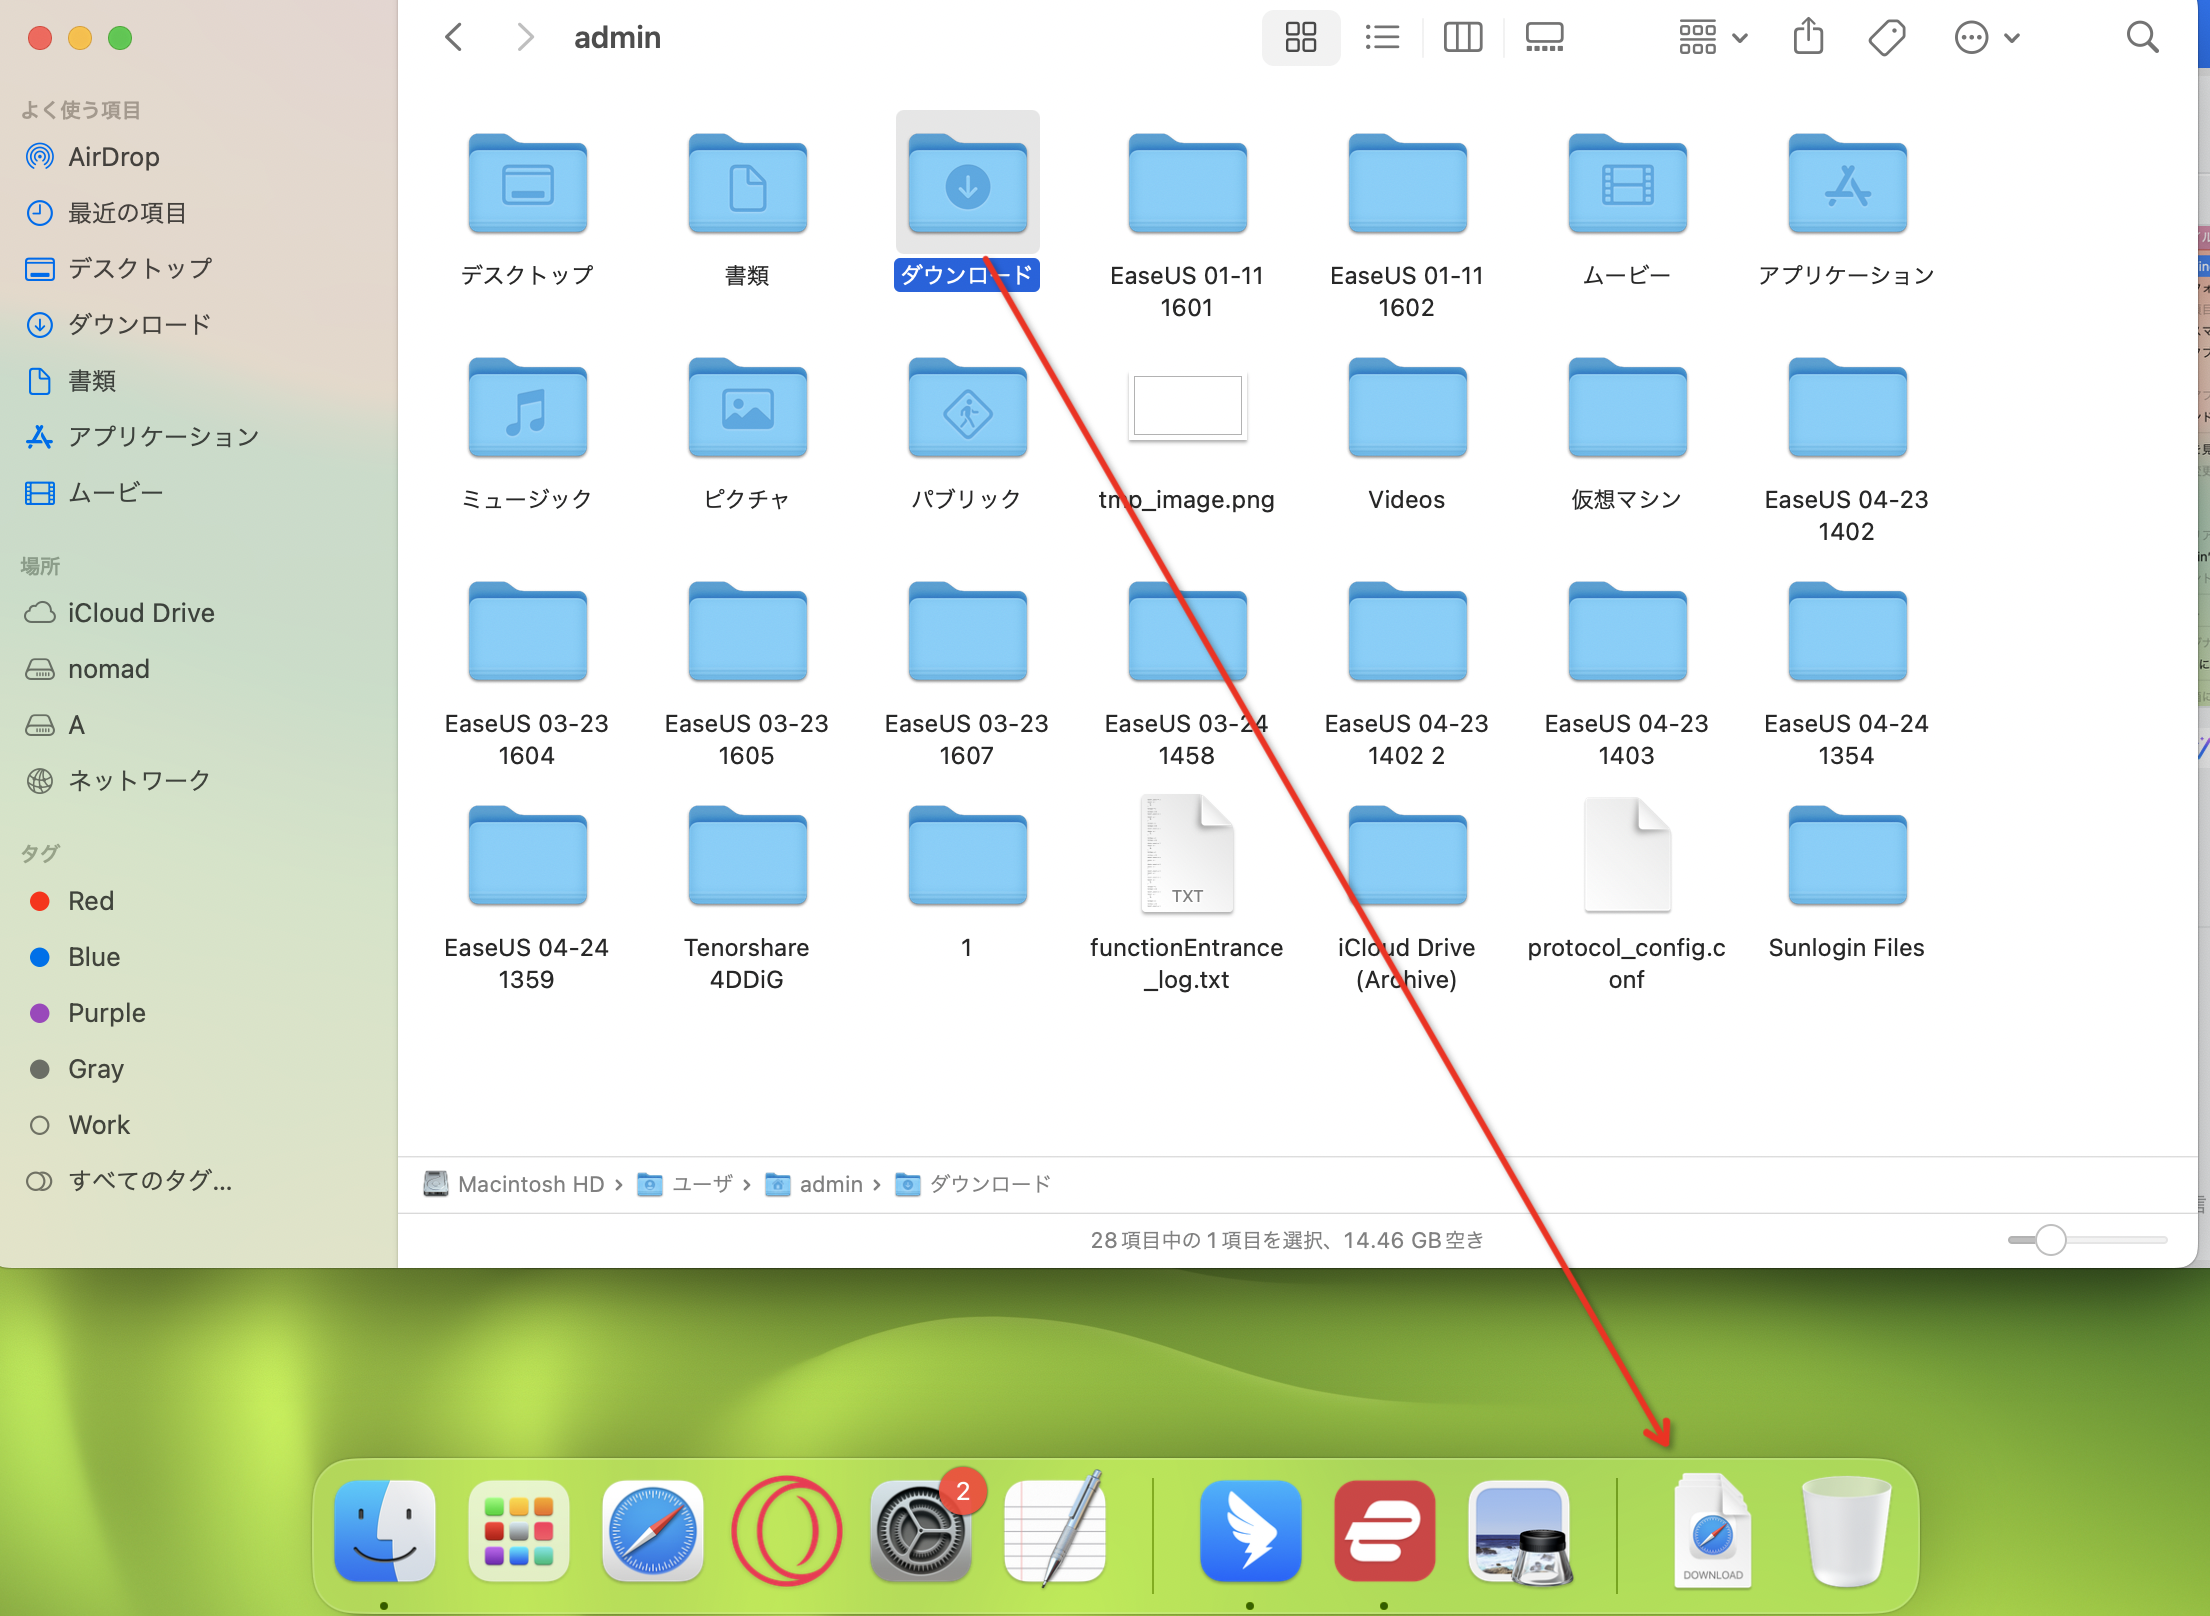Click the Red tag in sidebar

[90, 901]
